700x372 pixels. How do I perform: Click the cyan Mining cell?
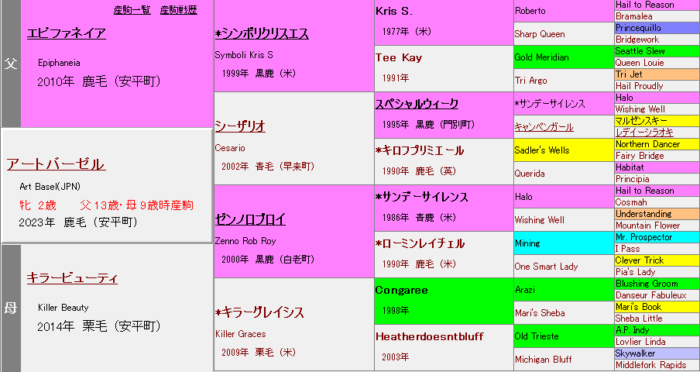[564, 243]
